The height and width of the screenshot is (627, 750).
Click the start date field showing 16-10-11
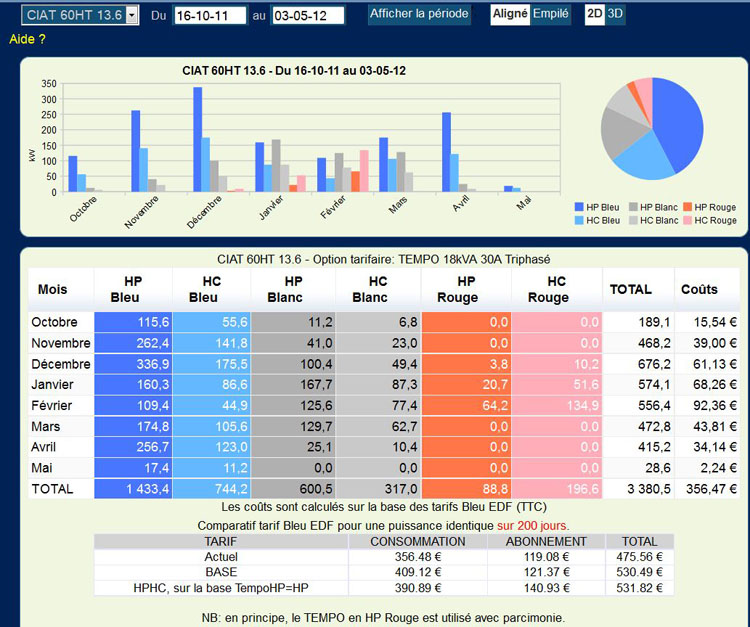[x=209, y=15]
